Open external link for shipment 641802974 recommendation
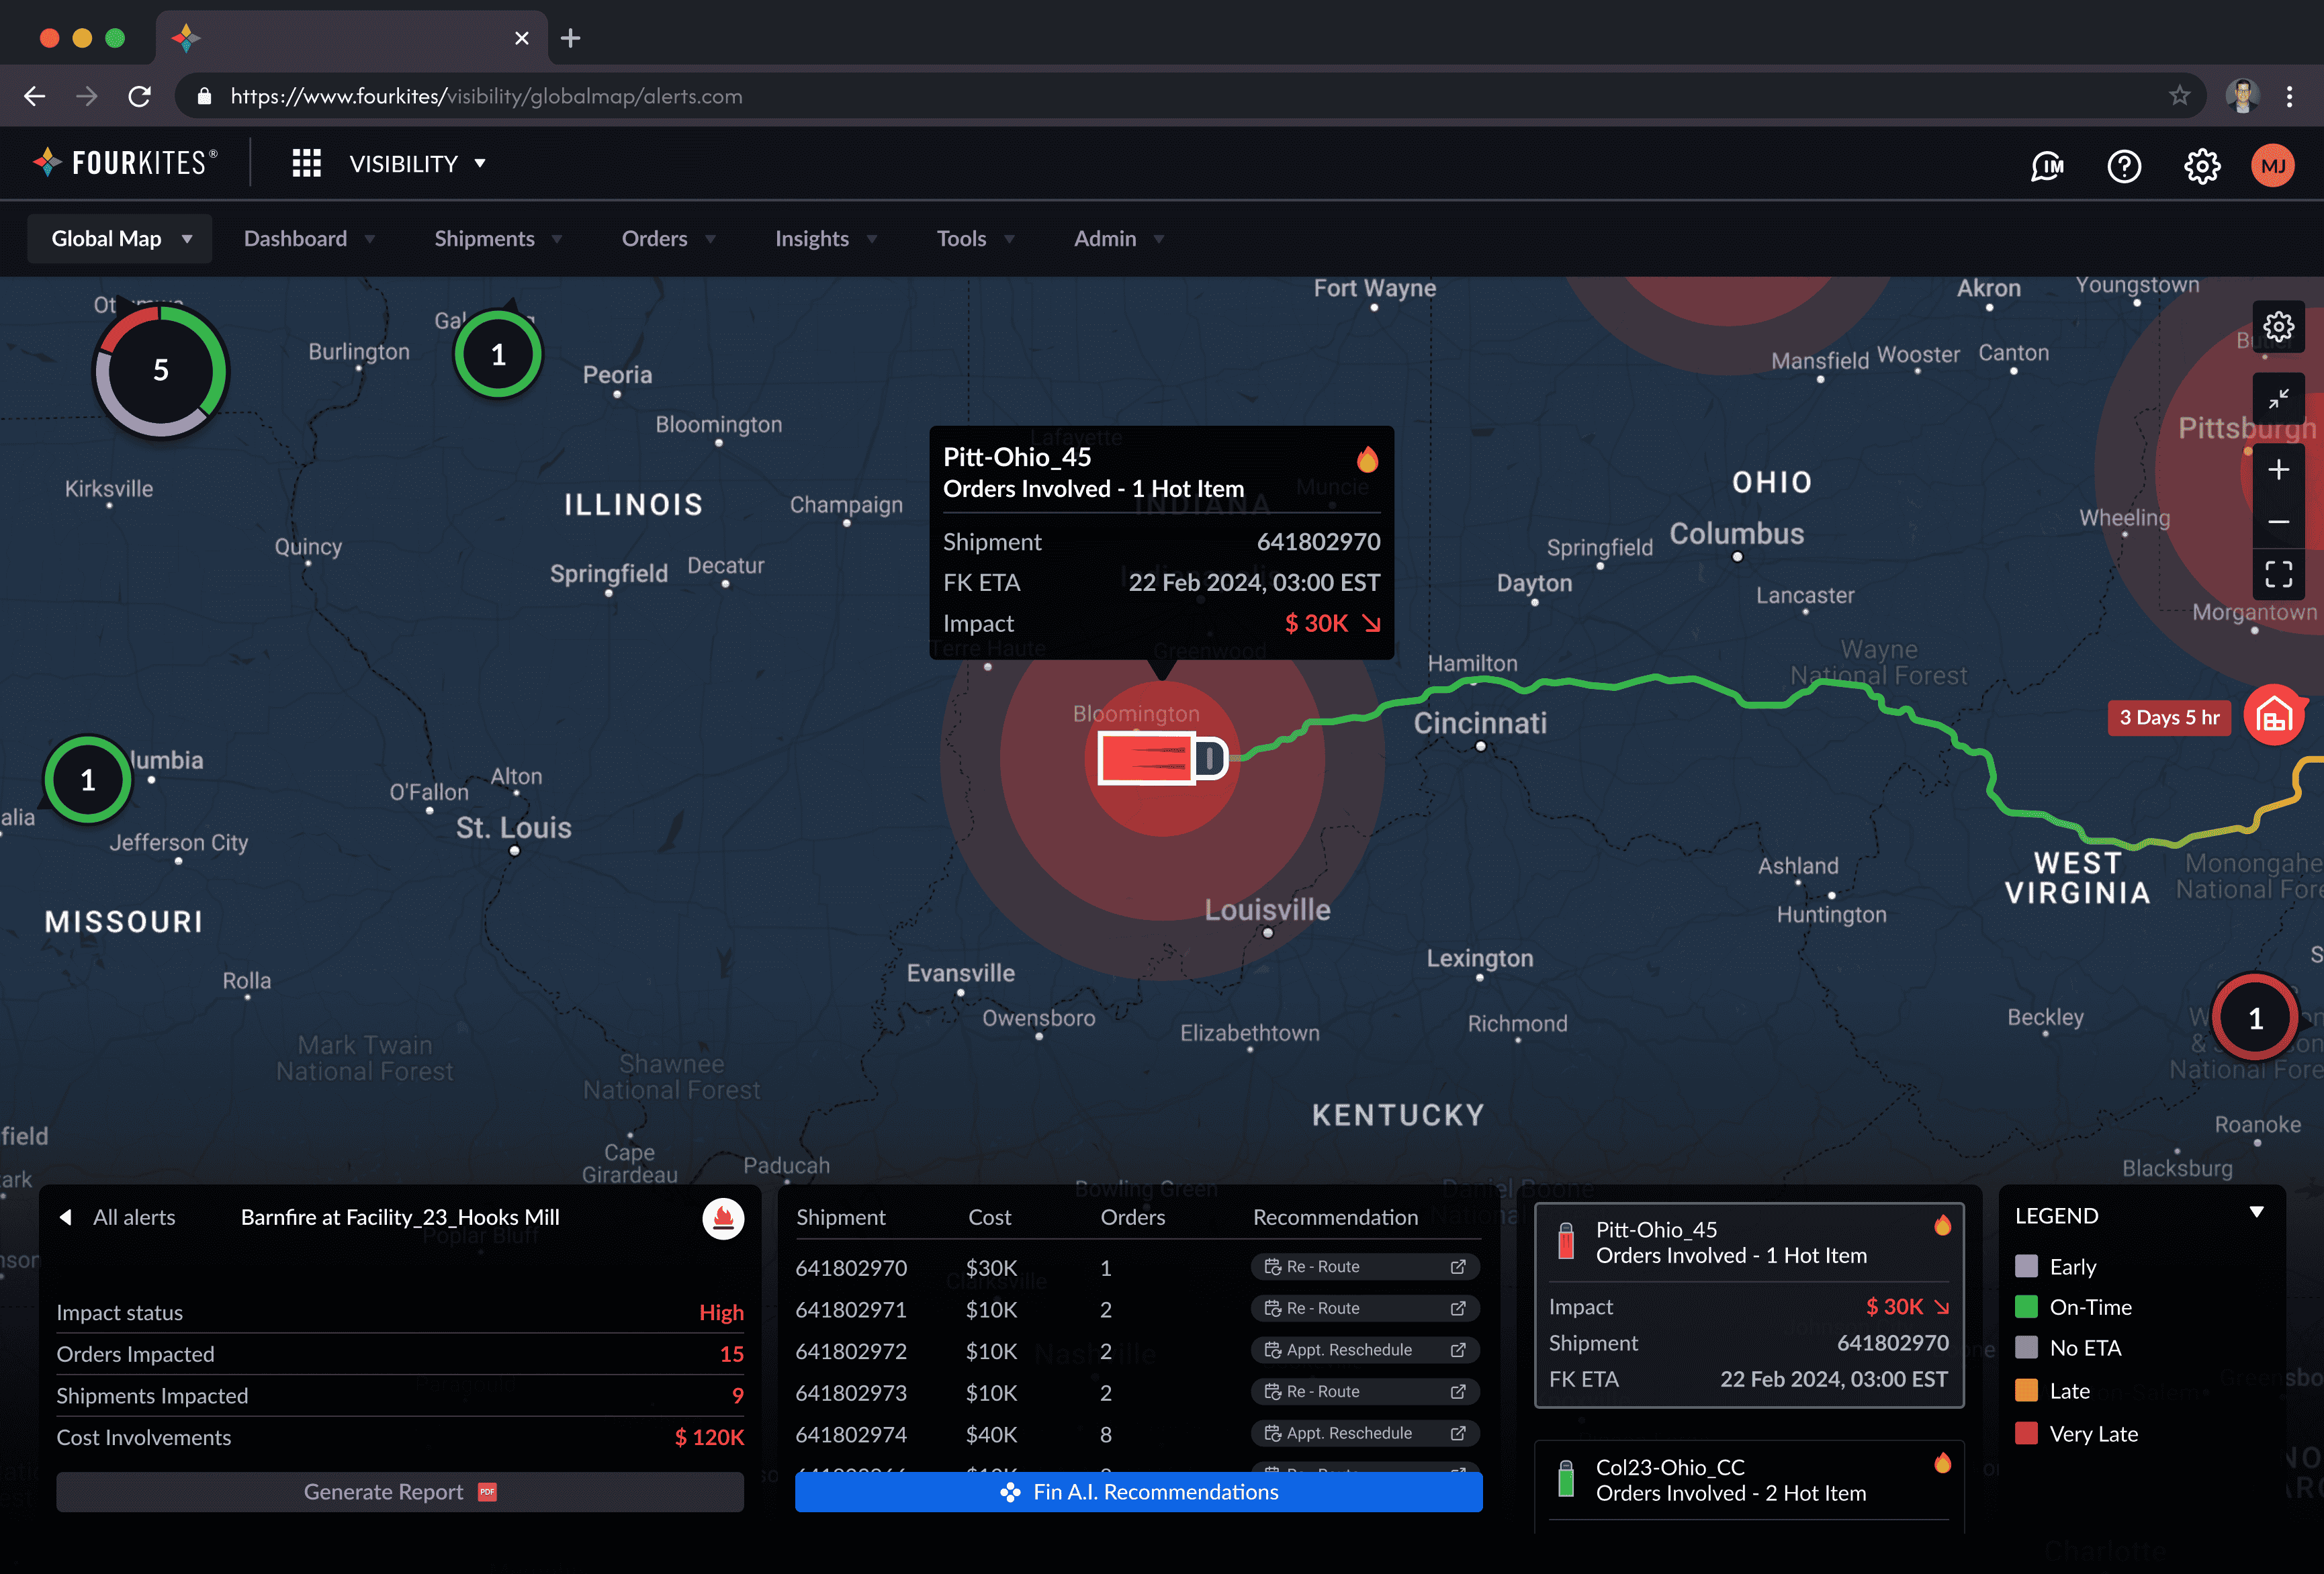Image resolution: width=2324 pixels, height=1574 pixels. coord(1458,1433)
